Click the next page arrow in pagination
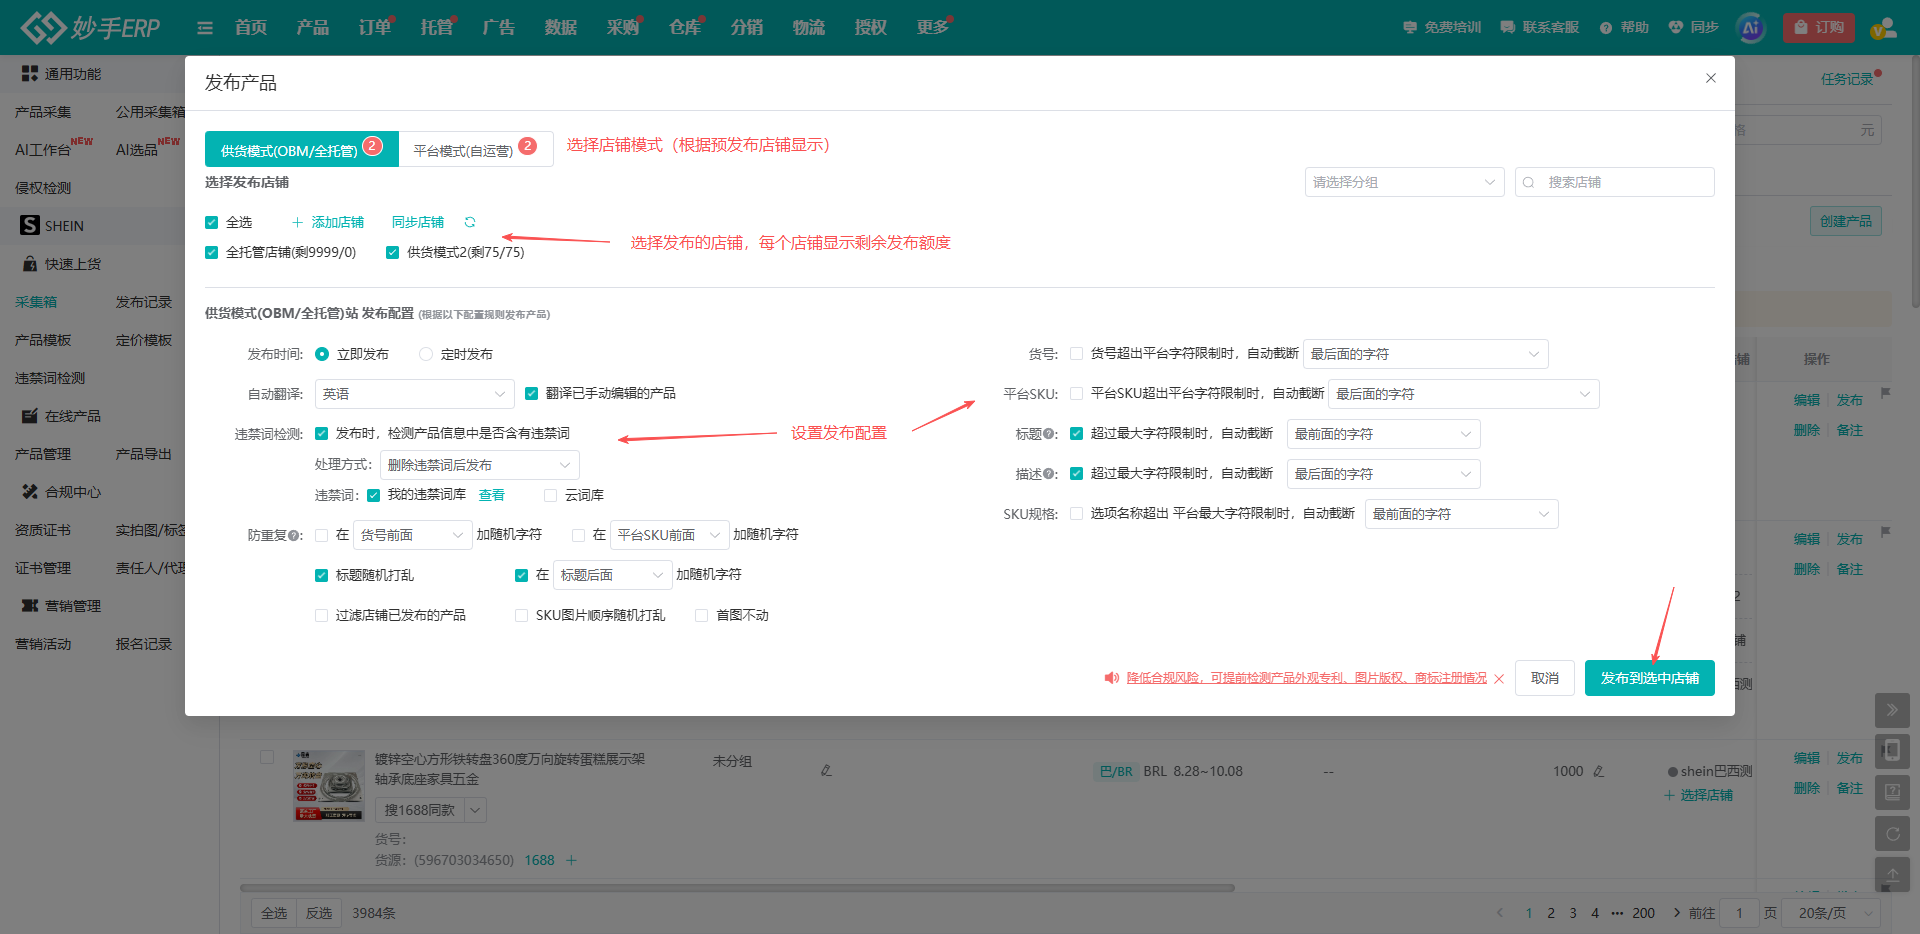Viewport: 1920px width, 934px height. click(1677, 913)
